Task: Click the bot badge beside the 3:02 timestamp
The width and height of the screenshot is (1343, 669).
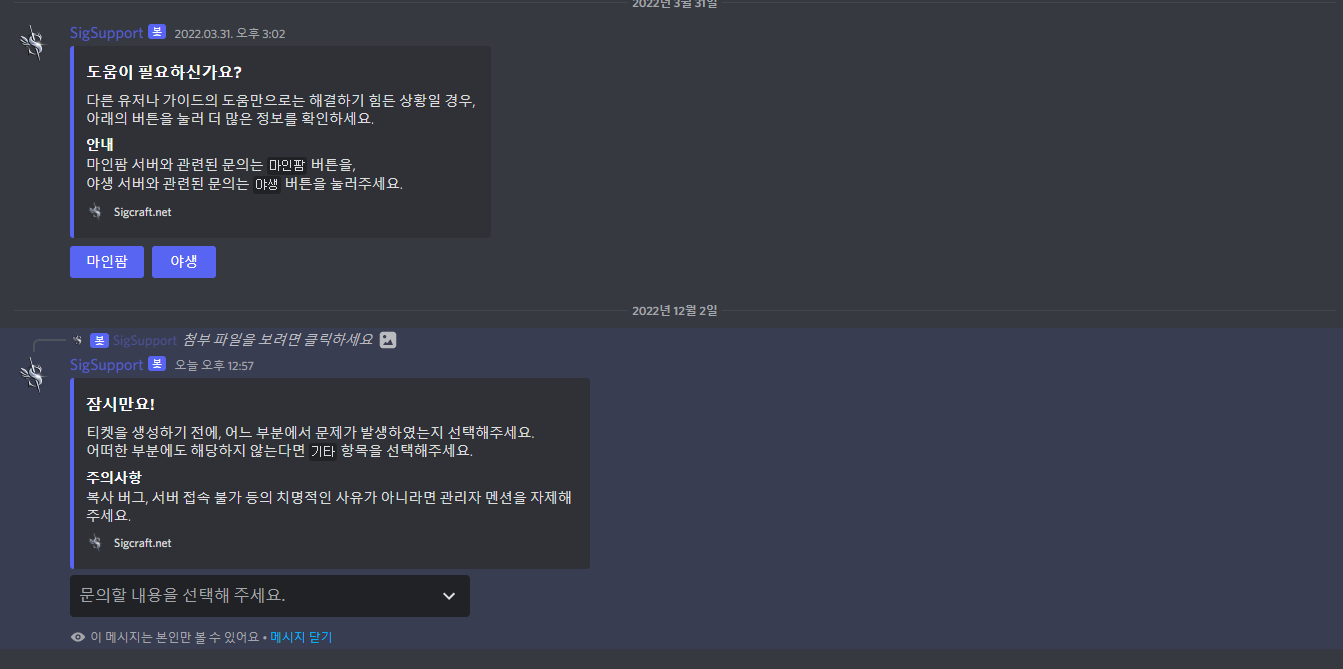Action: [x=157, y=32]
